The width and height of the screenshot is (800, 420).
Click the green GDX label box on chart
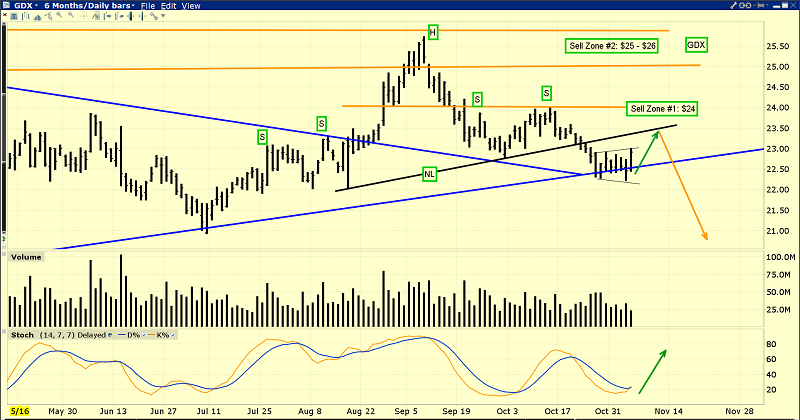(696, 45)
